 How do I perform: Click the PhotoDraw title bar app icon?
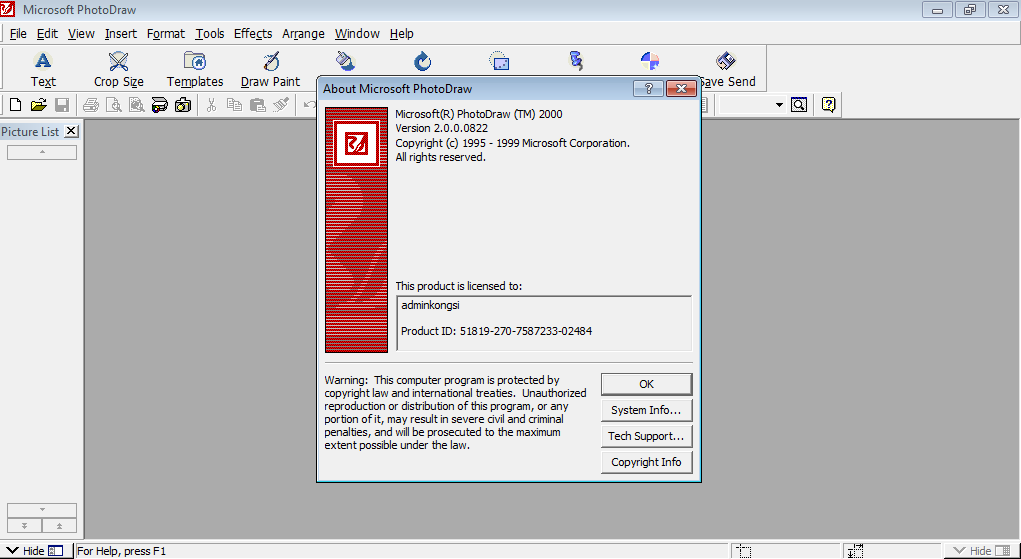(x=8, y=10)
